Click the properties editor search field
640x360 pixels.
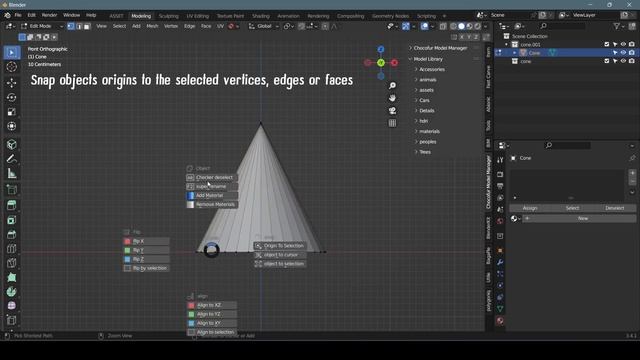coord(567,145)
